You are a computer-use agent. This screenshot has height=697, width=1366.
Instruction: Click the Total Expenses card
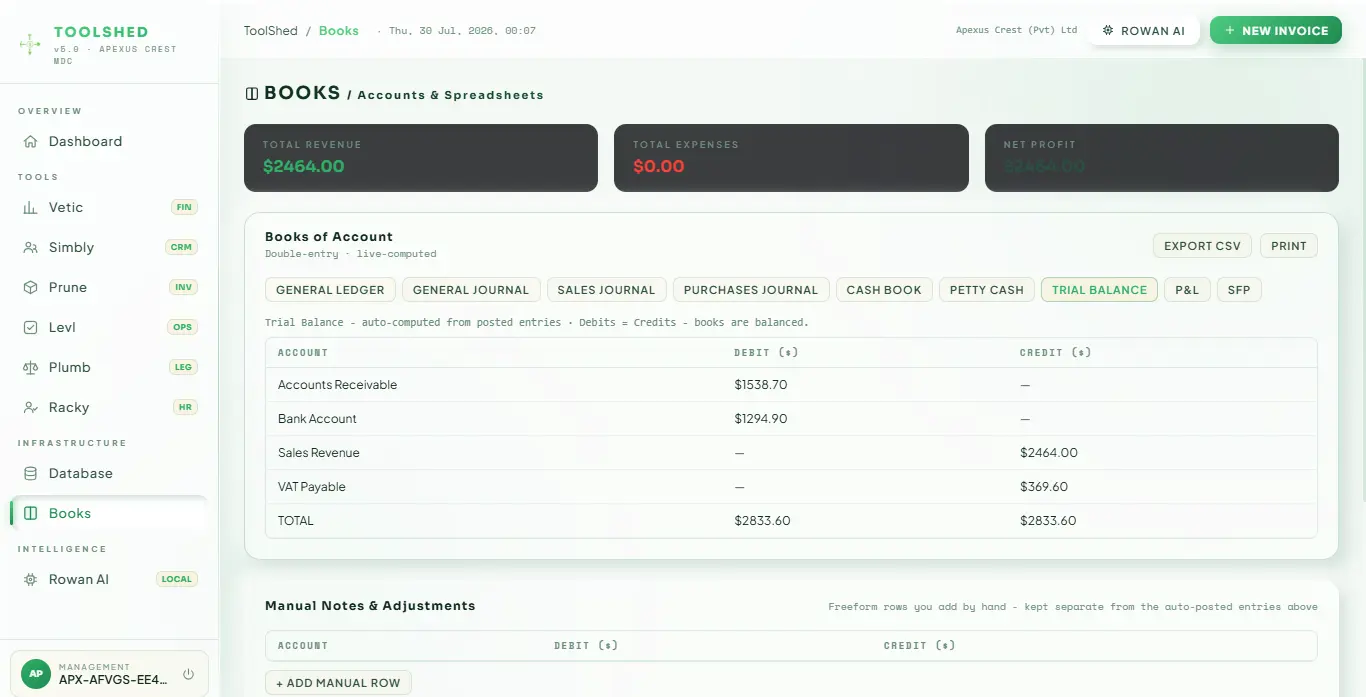click(x=791, y=158)
